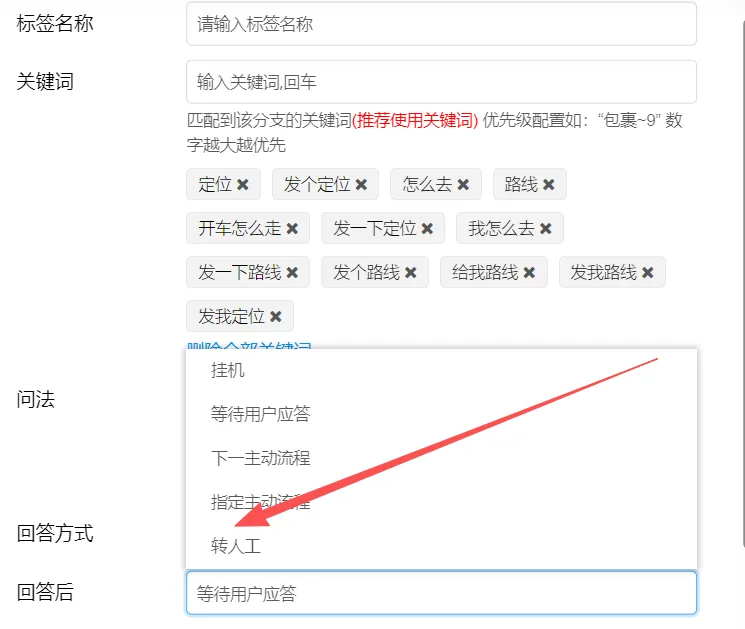Choose 挂机 from the dropdown list
745x629 pixels.
point(441,370)
